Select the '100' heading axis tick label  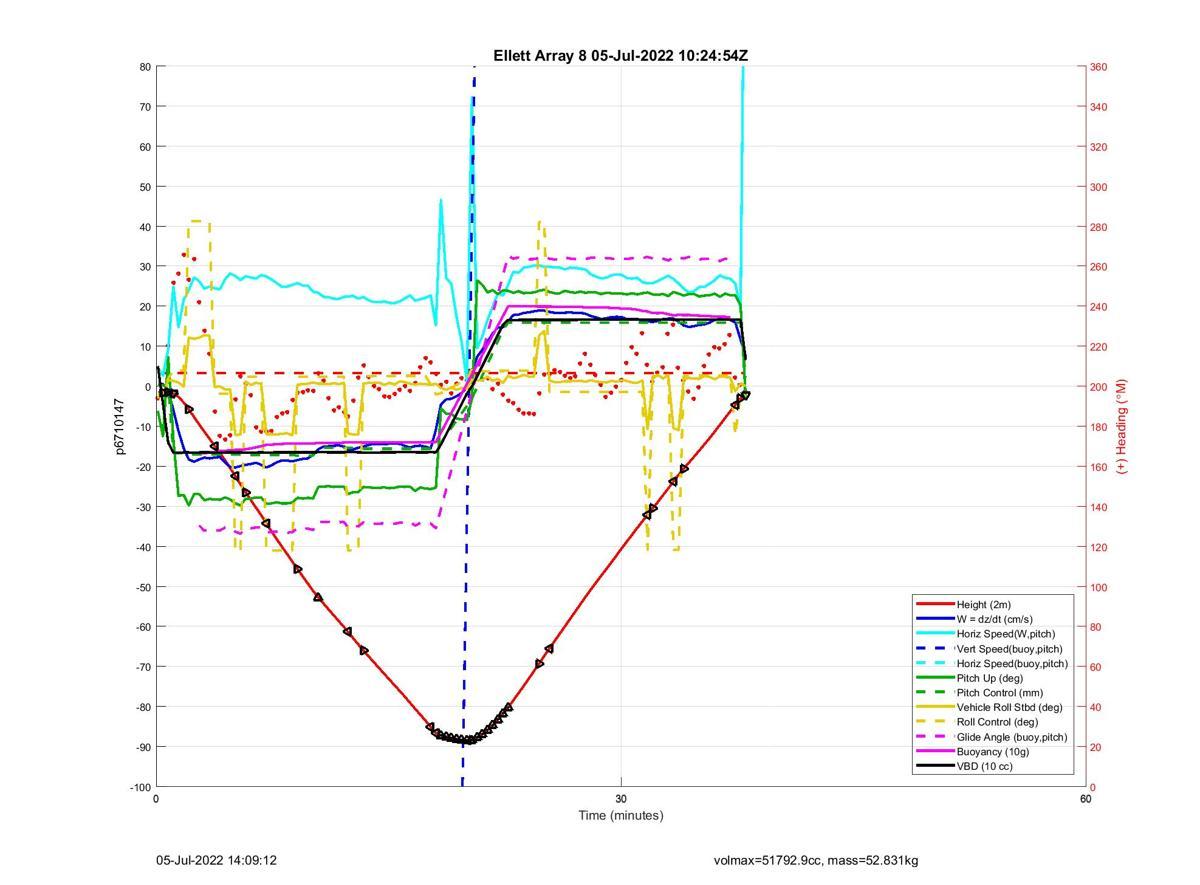pyautogui.click(x=1099, y=588)
